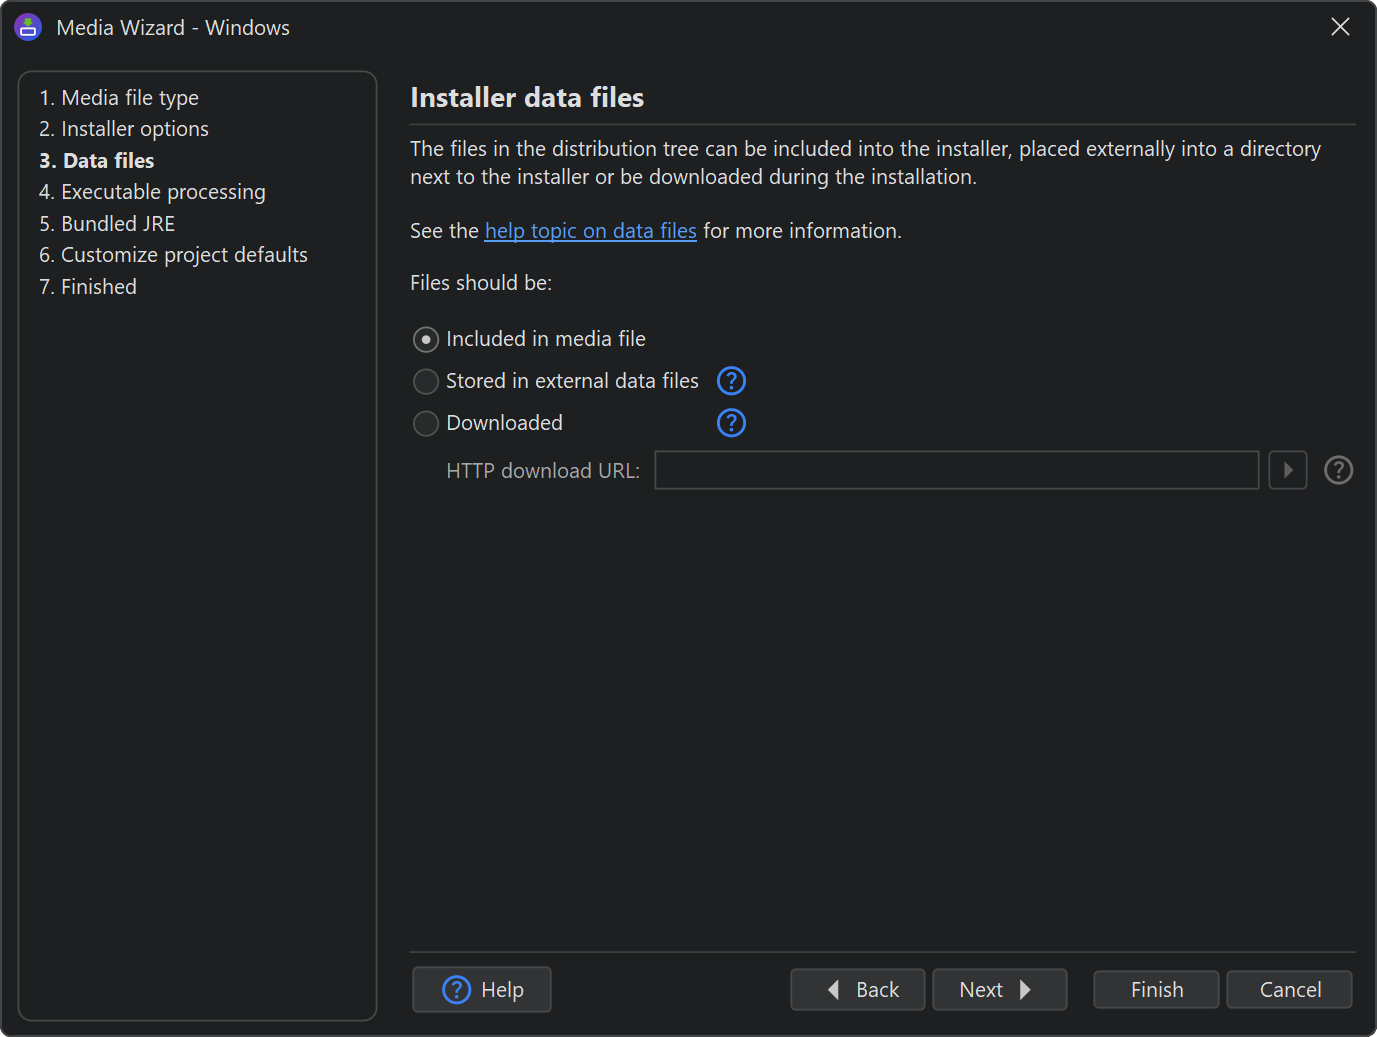Click inside the HTTP download URL field
The height and width of the screenshot is (1037, 1377).
[x=956, y=470]
